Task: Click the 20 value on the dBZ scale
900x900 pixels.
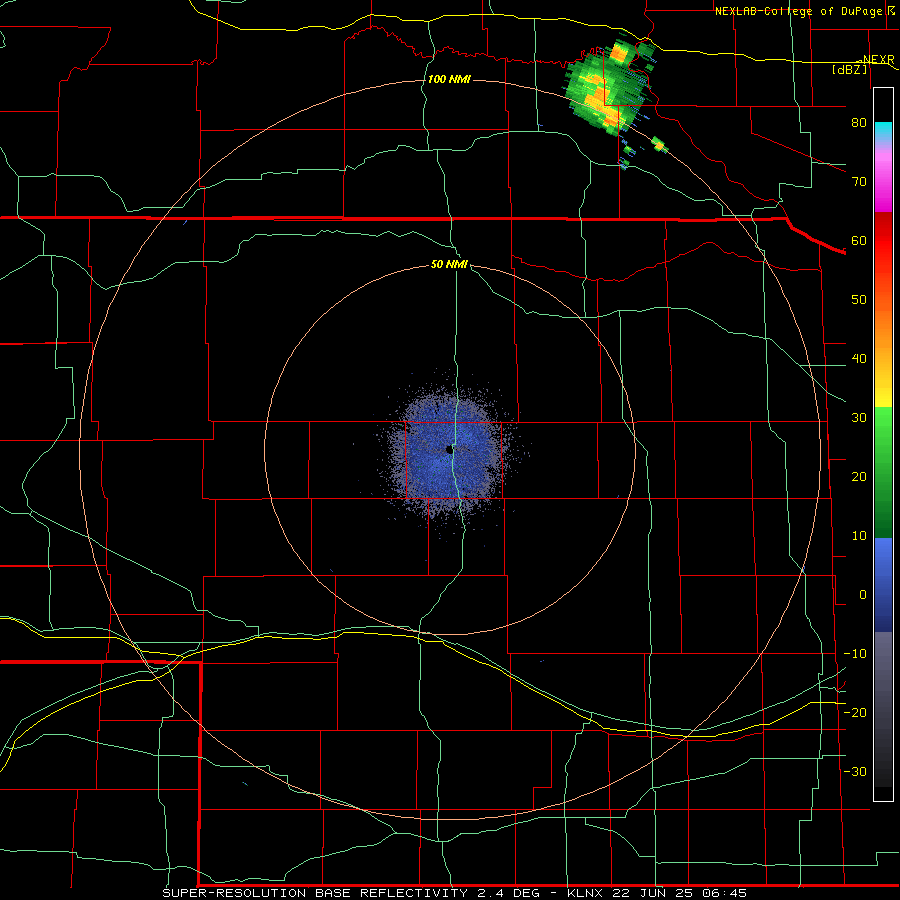Action: [859, 477]
